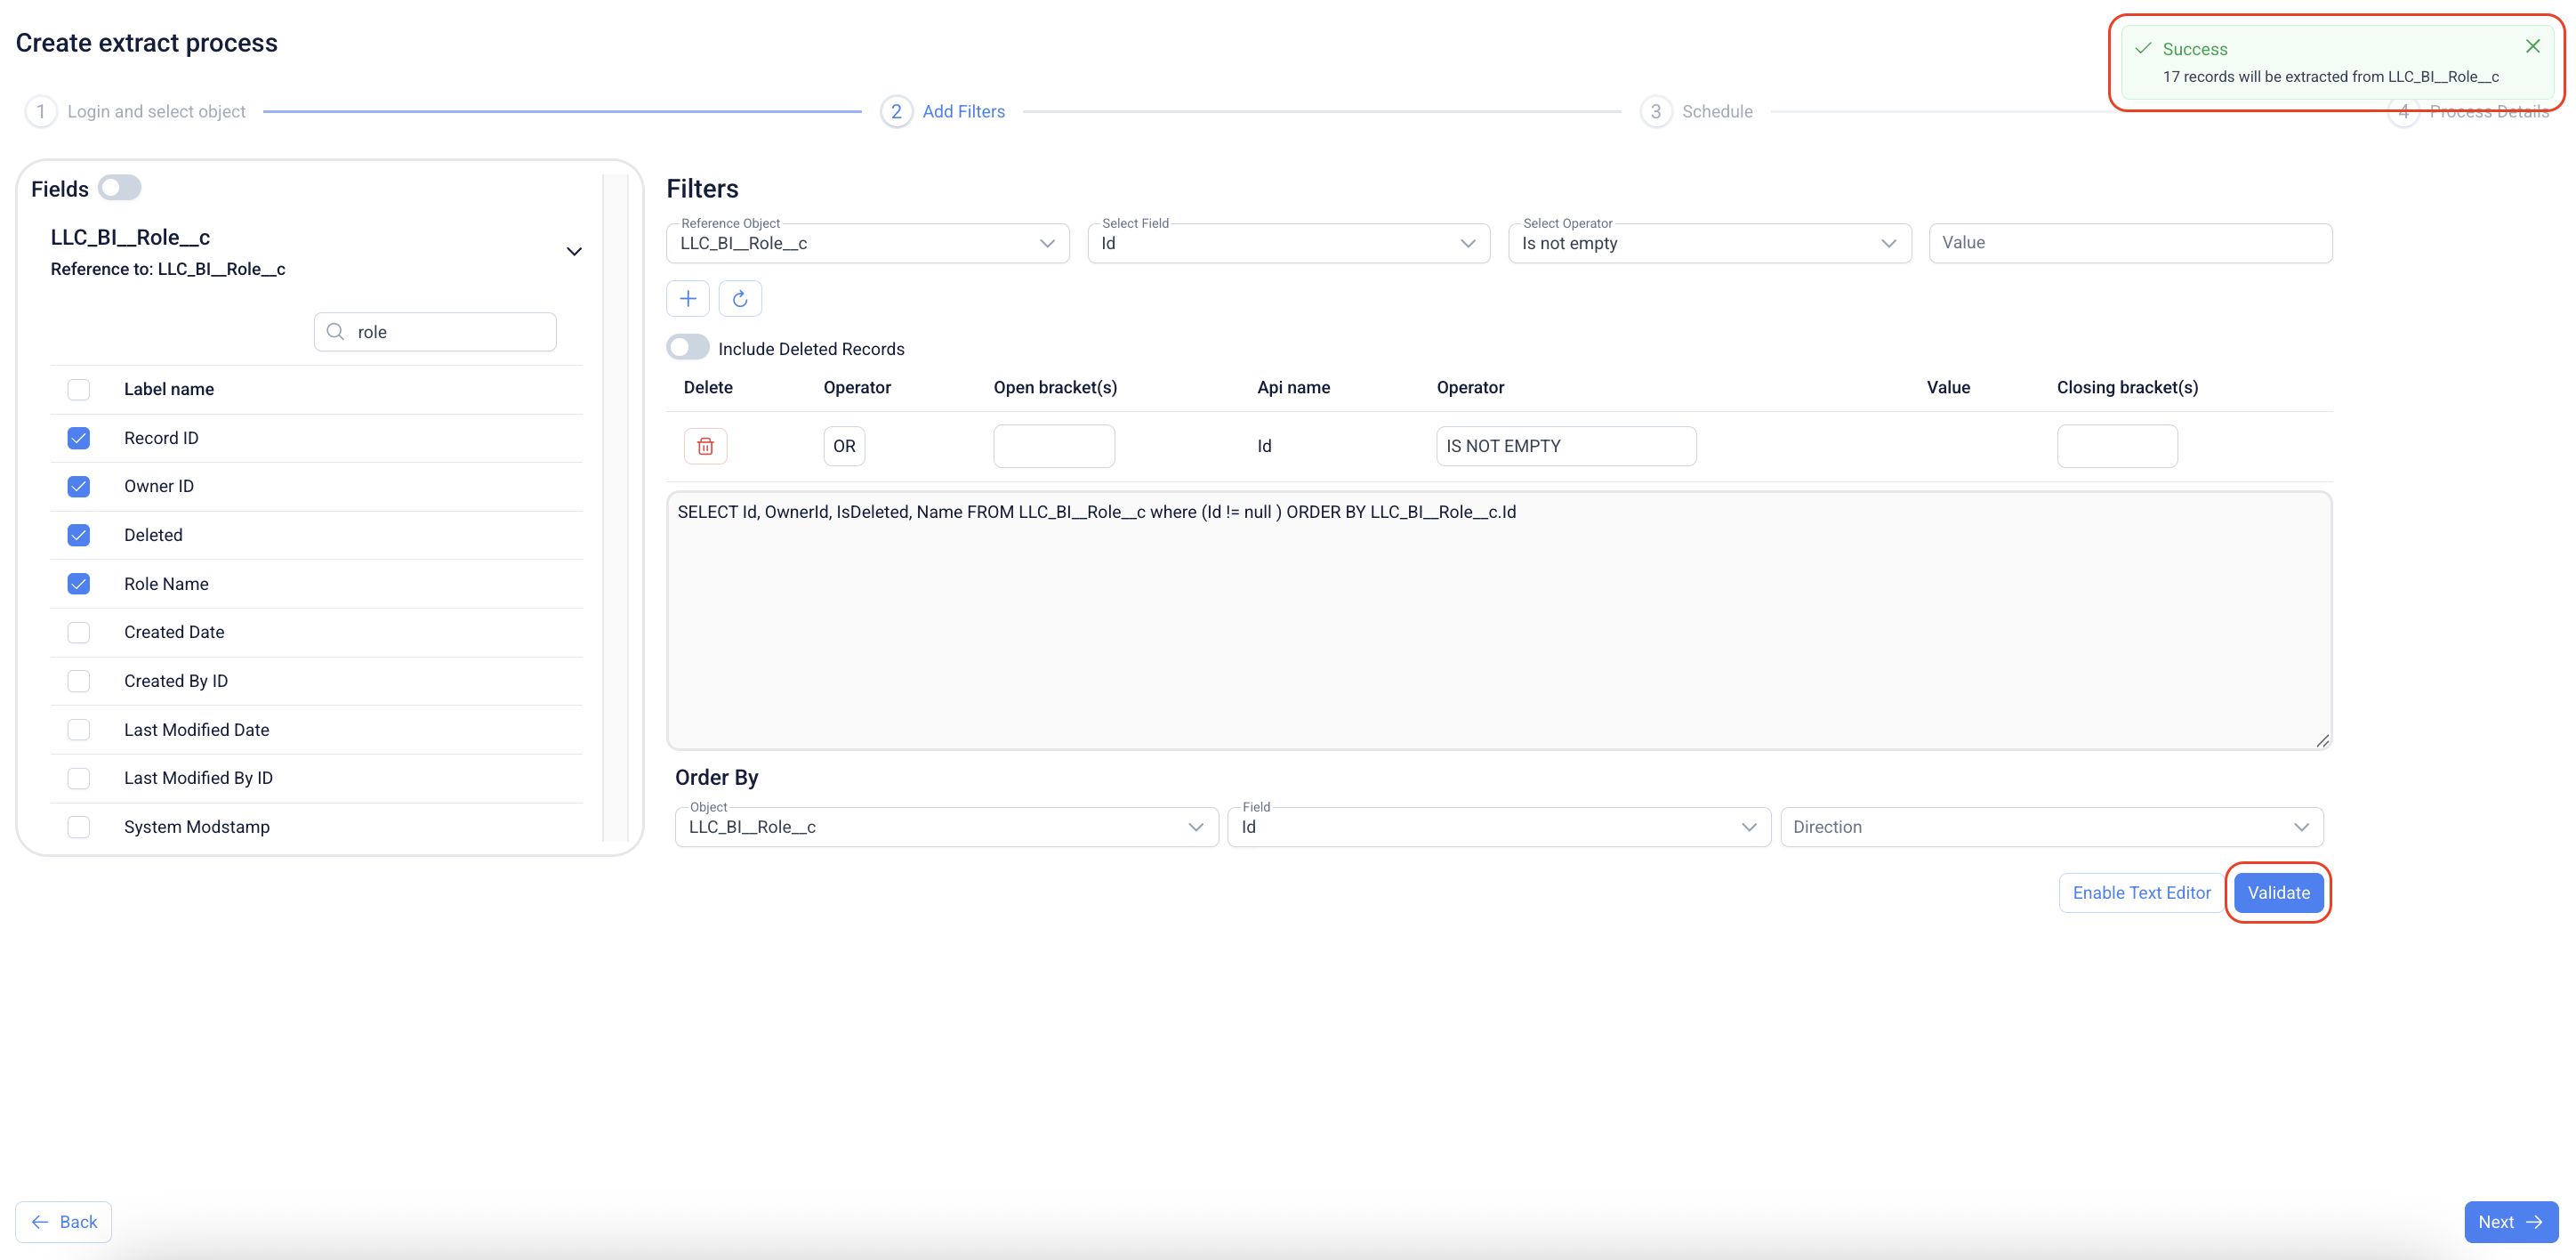Check the Created Date checkbox
This screenshot has height=1260, width=2576.
click(x=78, y=632)
